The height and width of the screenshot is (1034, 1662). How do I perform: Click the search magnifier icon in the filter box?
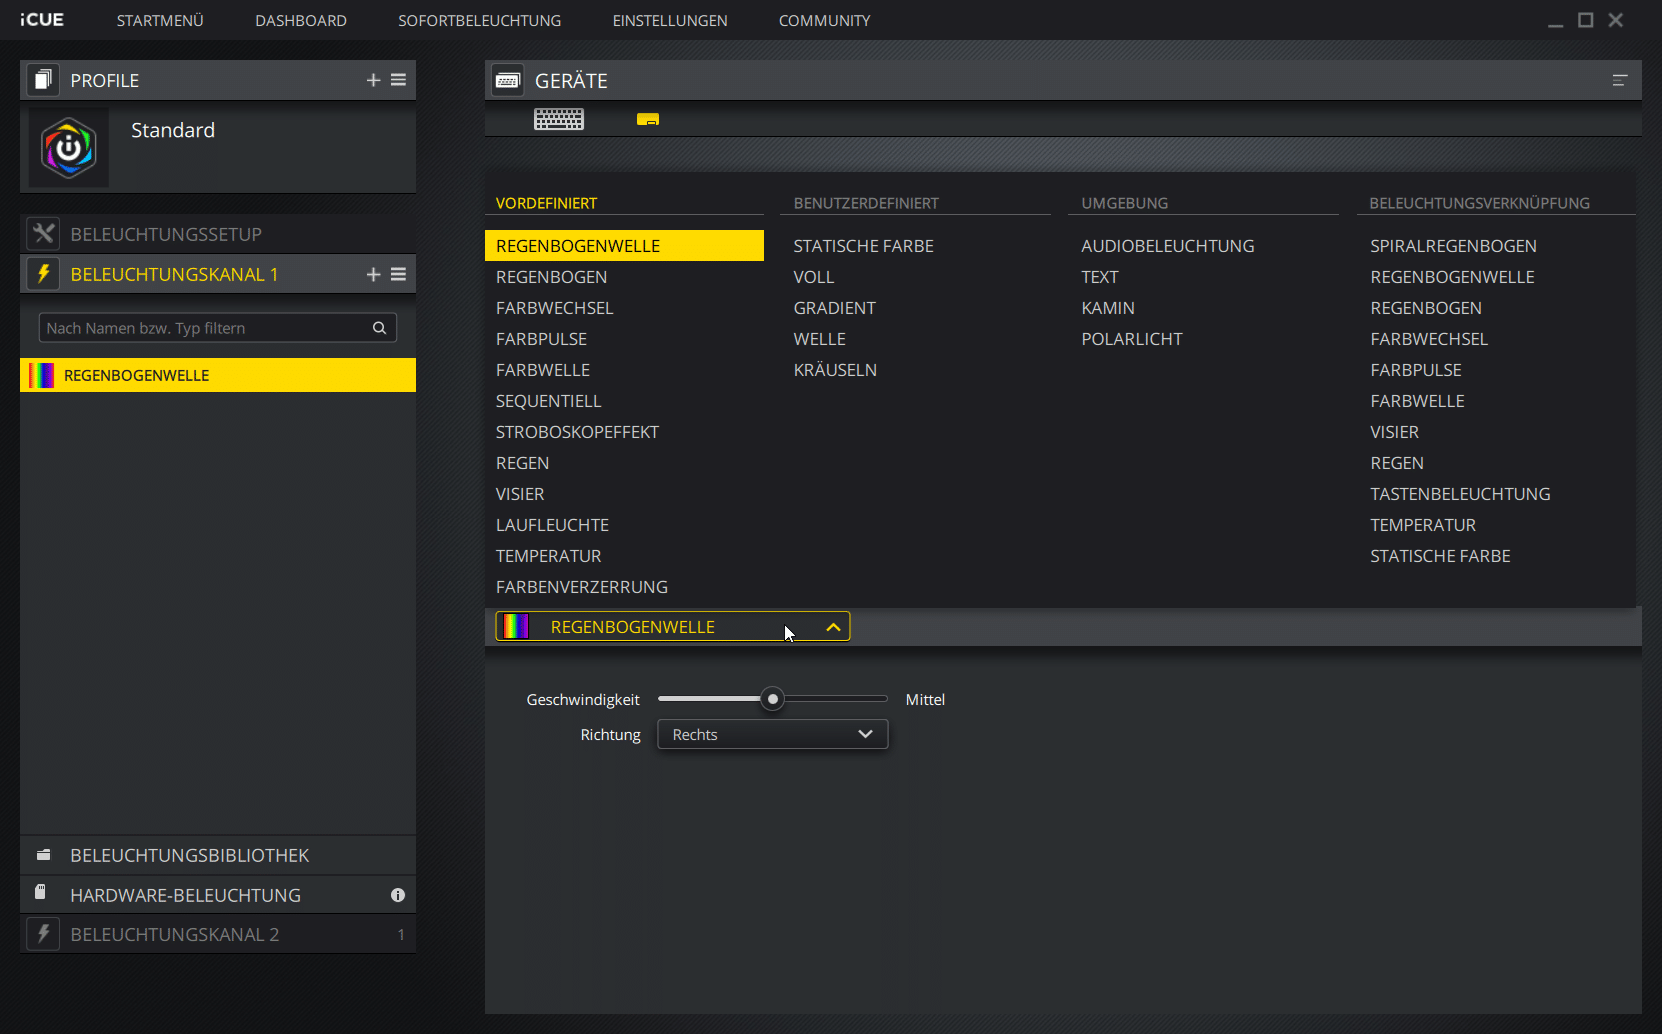point(379,328)
